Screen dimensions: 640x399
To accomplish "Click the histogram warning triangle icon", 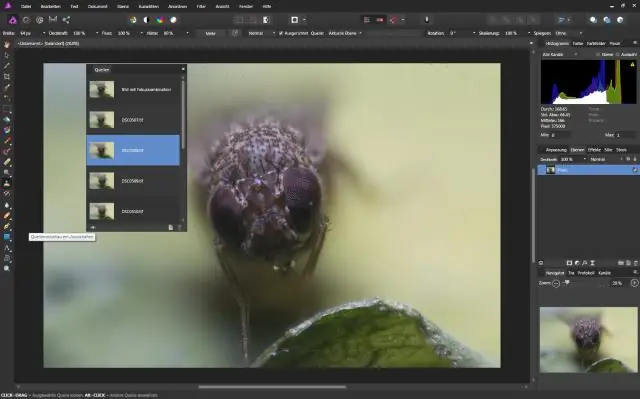I will point(633,64).
